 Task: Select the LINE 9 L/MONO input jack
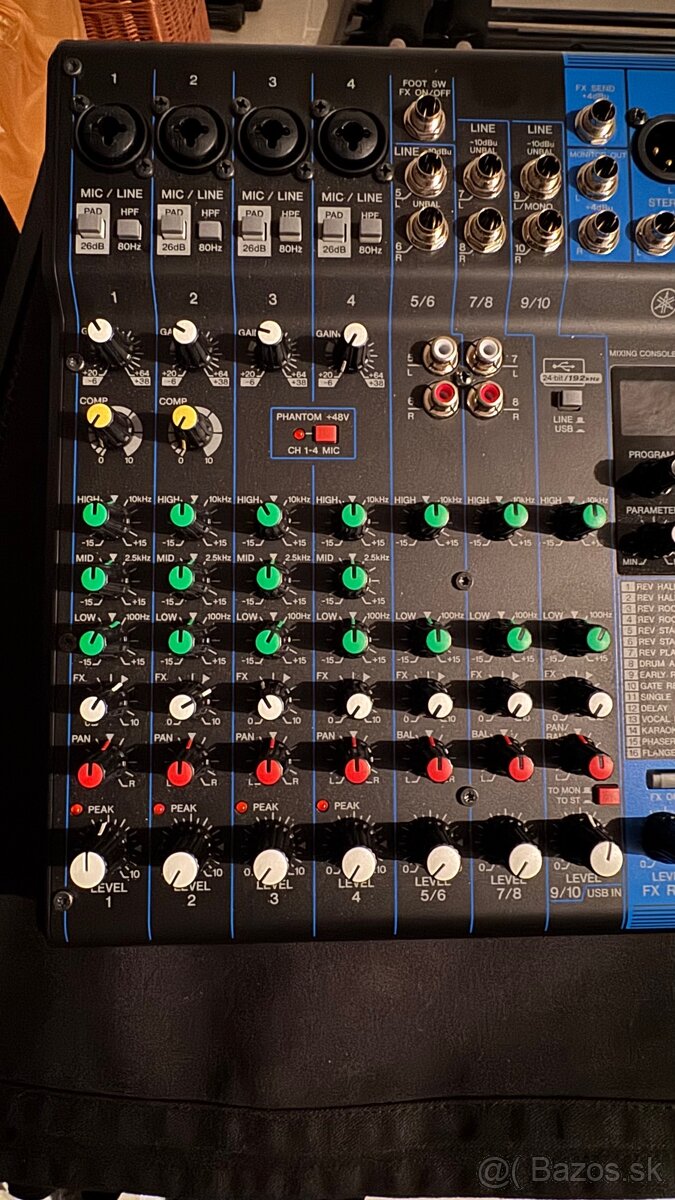[542, 177]
